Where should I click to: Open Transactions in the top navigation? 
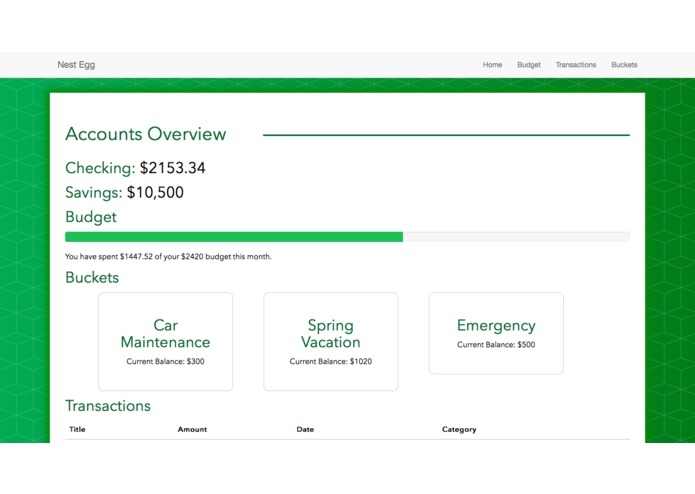[x=576, y=65]
